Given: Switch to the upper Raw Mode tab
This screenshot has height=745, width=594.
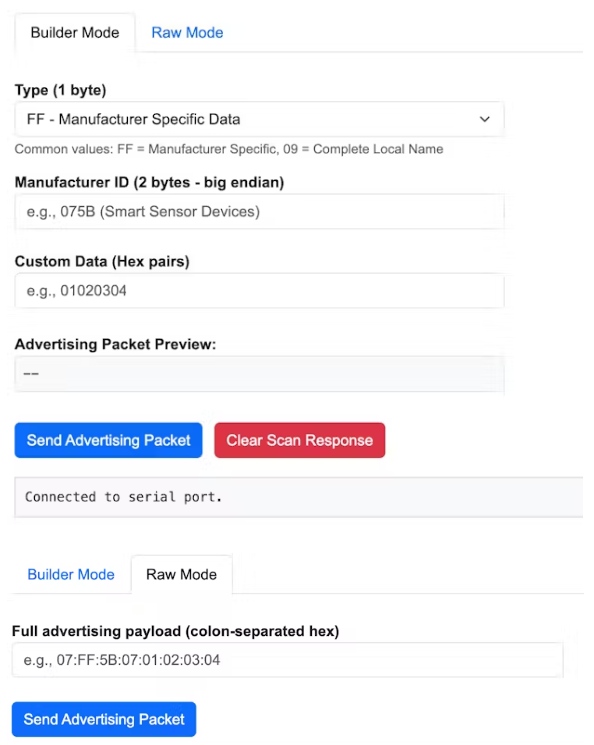Looking at the screenshot, I should click(x=187, y=32).
